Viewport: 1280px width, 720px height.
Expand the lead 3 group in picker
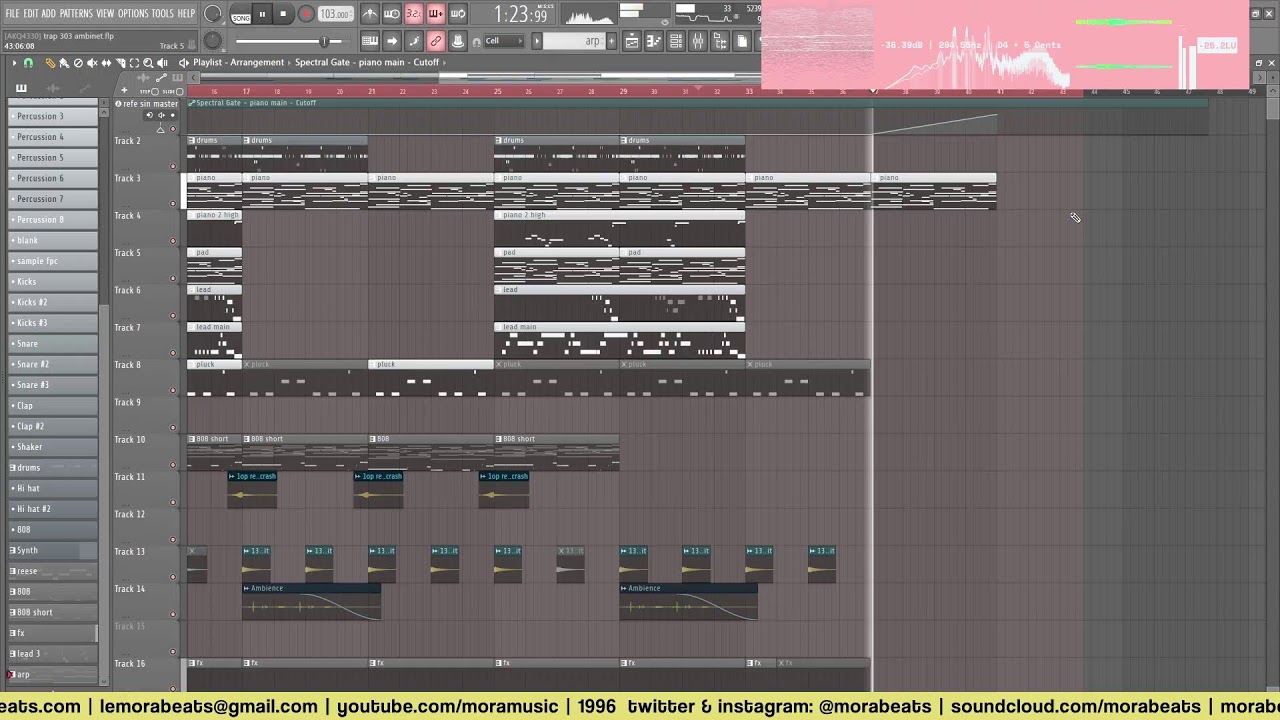(x=13, y=654)
